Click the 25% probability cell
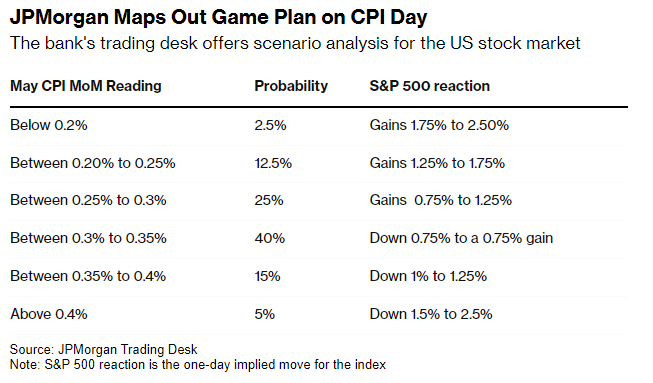The height and width of the screenshot is (383, 653). (269, 200)
